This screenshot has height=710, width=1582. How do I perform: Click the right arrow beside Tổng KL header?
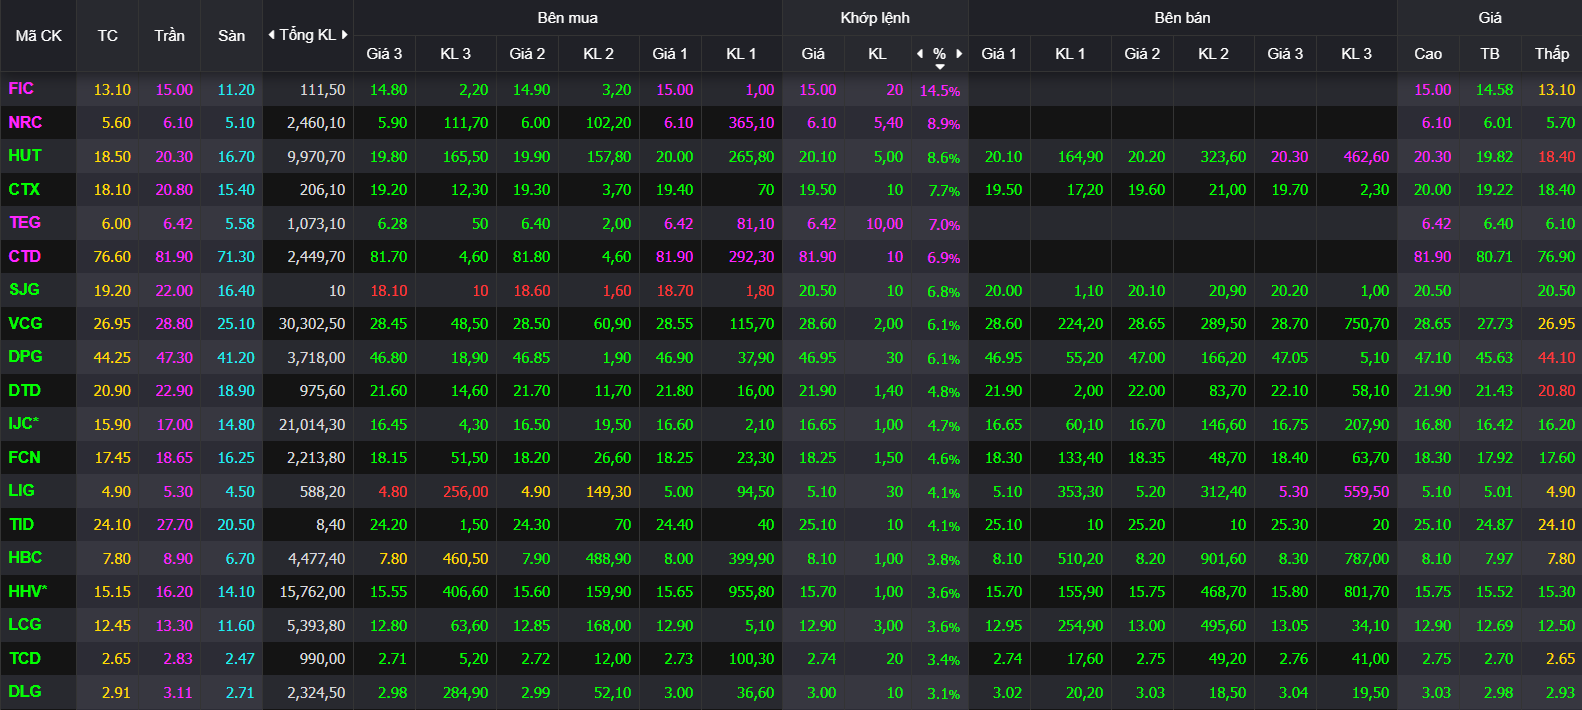coord(345,35)
